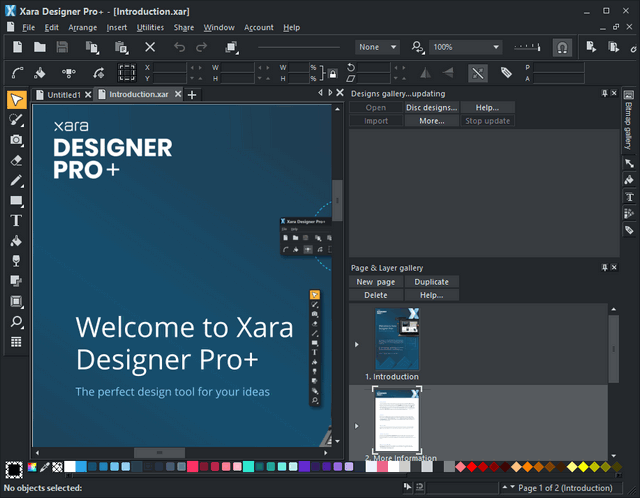Select the Rectangle tool
Viewport: 640px width, 498px height.
16,201
